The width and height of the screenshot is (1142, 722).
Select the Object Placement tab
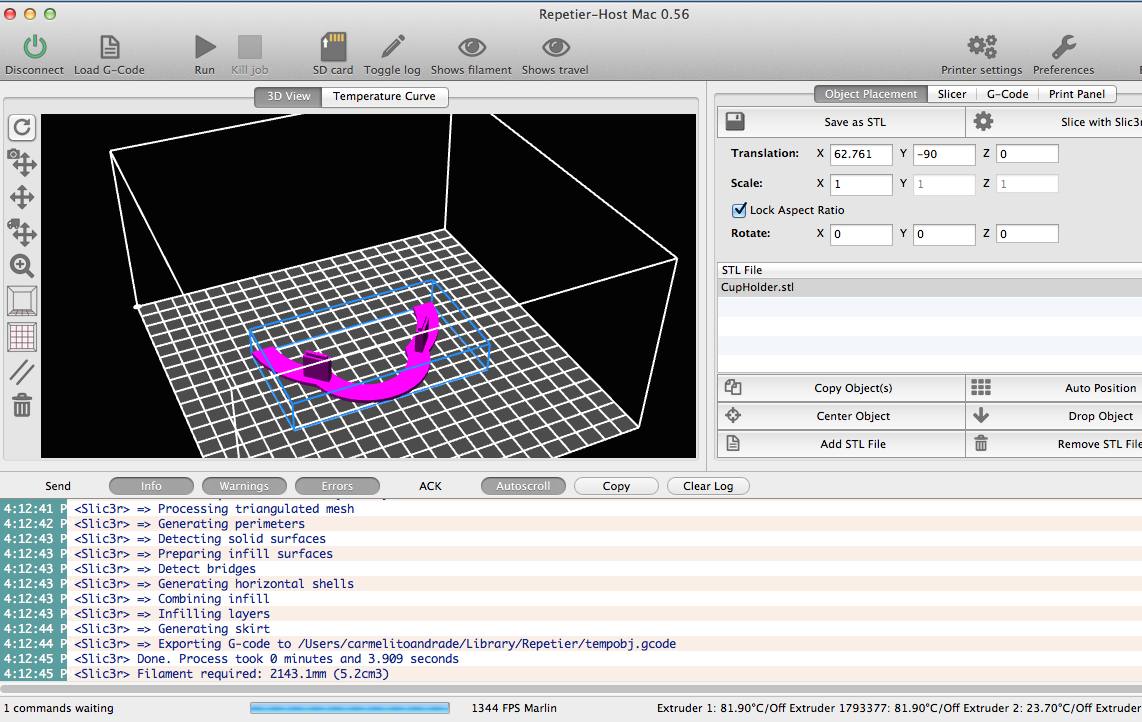(871, 94)
